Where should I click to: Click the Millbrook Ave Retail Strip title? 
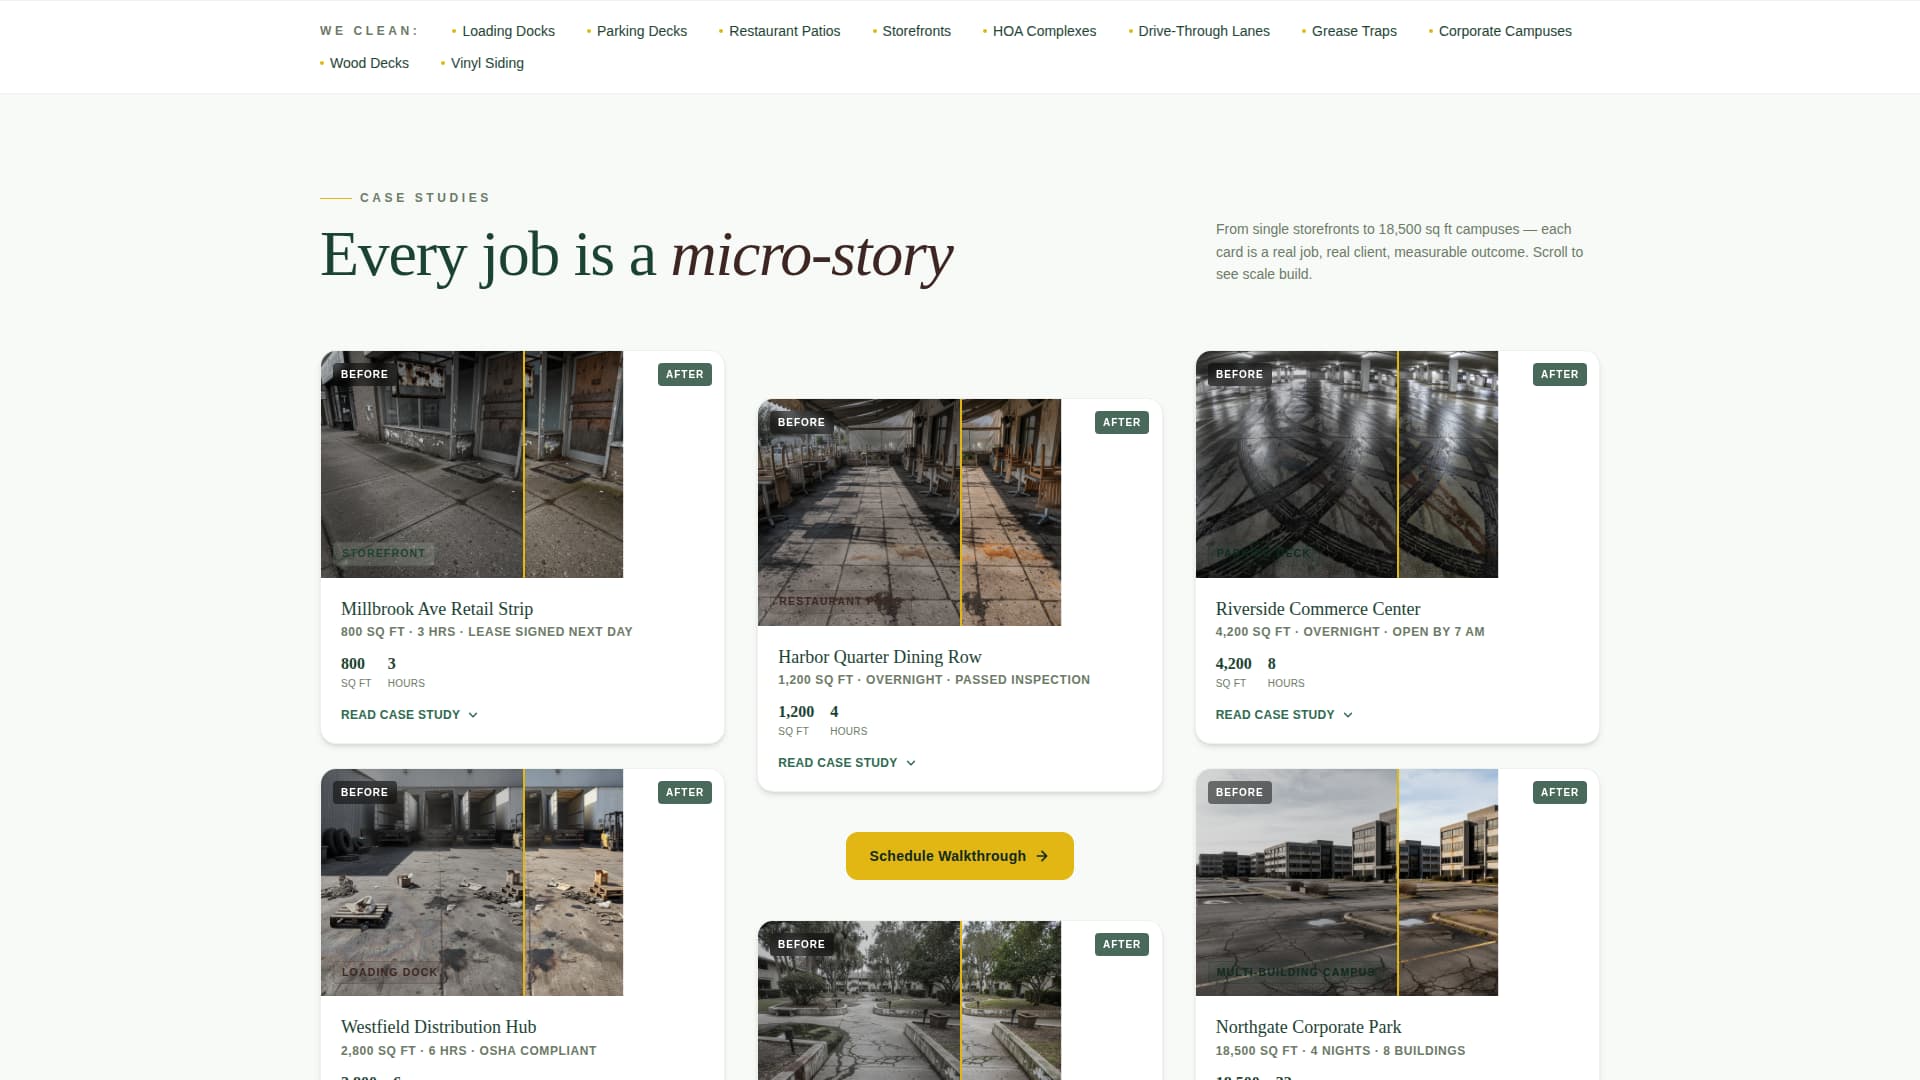[437, 609]
